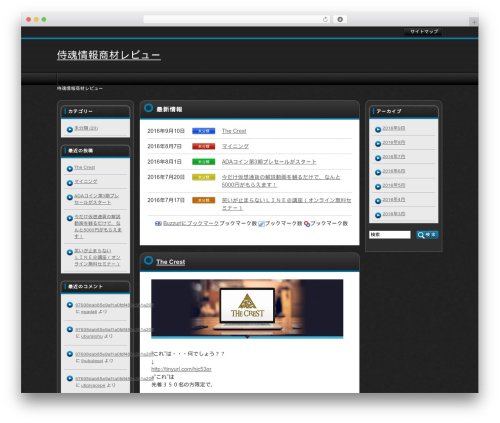
Task: Click the search text field in sidebar
Action: click(390, 235)
